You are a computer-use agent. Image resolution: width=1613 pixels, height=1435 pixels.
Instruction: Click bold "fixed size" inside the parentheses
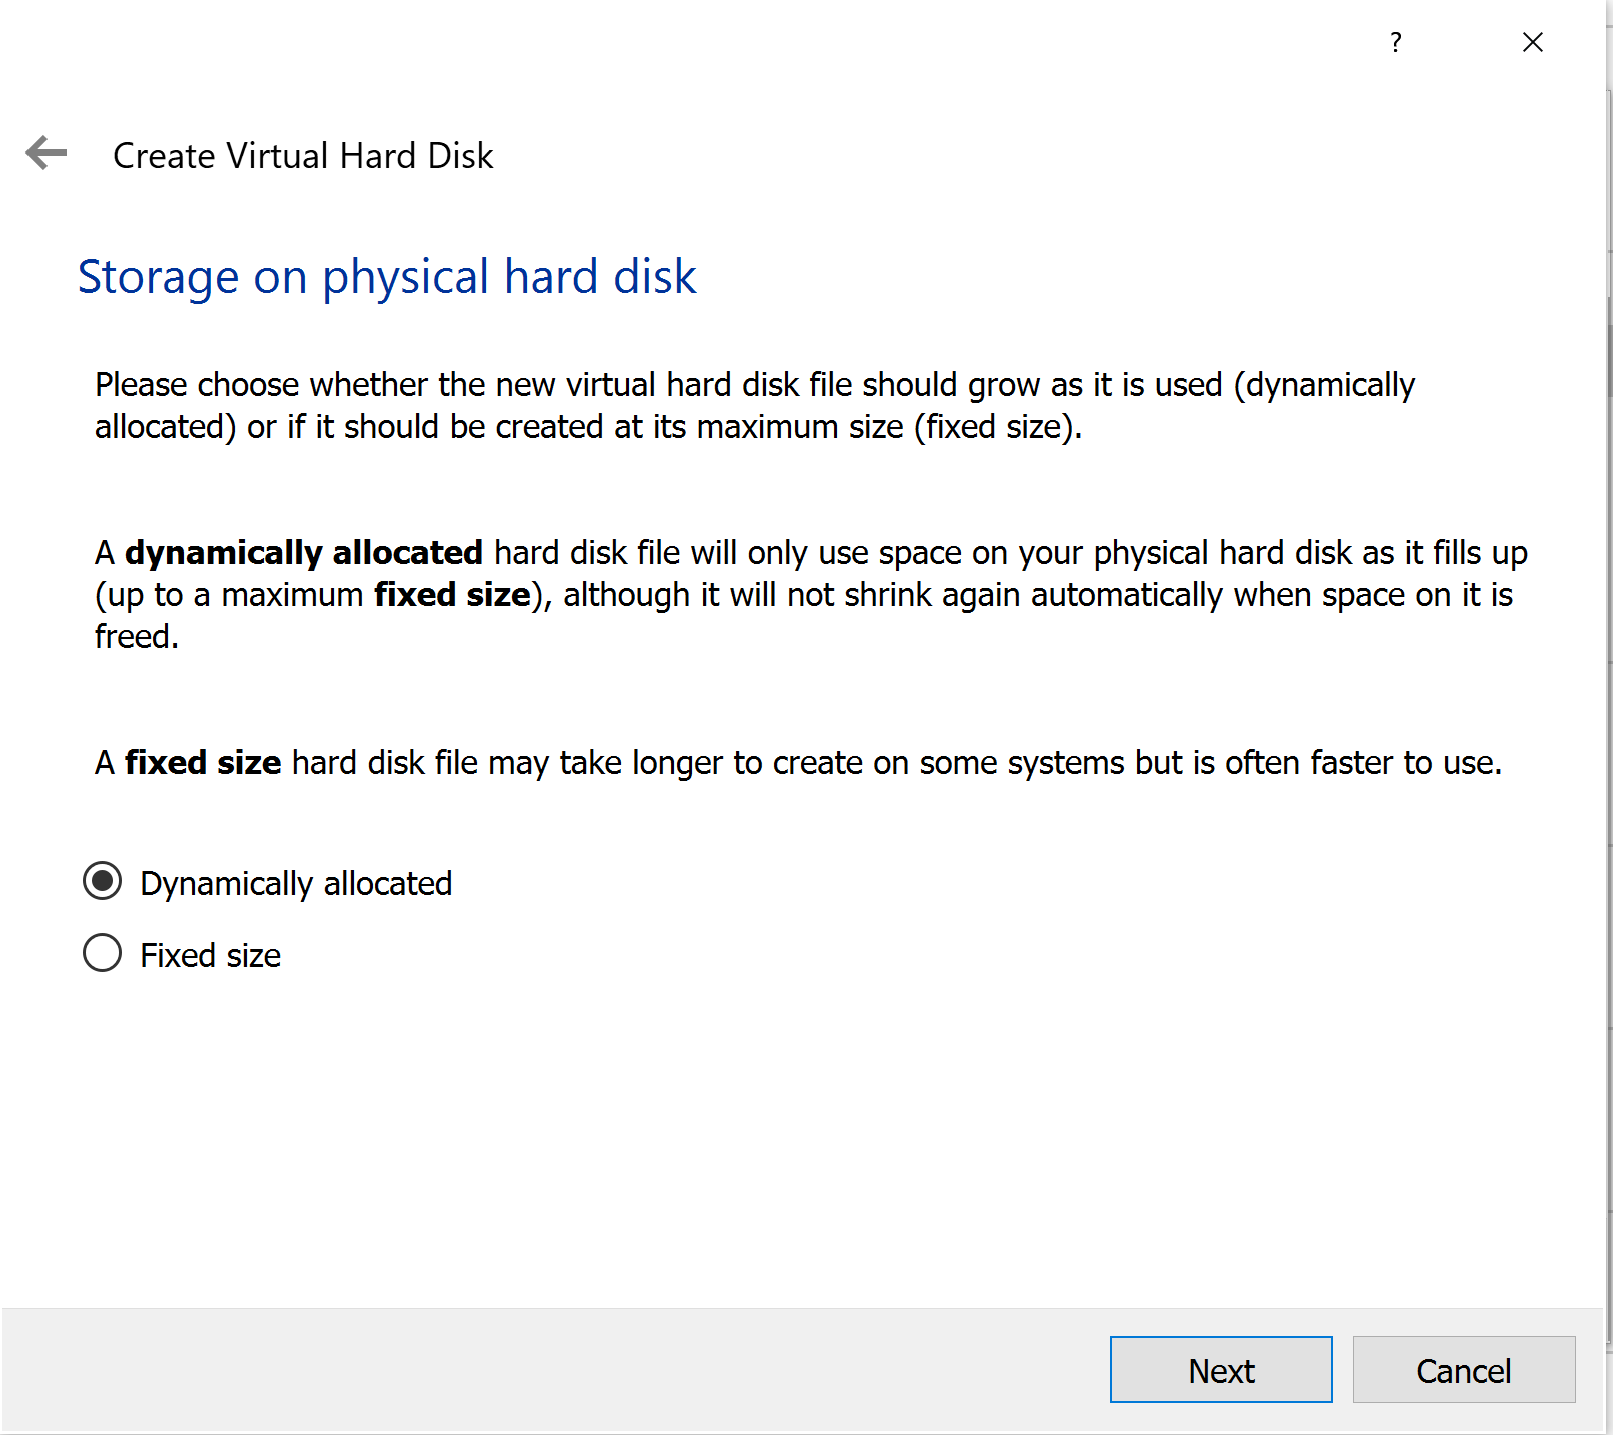452,595
